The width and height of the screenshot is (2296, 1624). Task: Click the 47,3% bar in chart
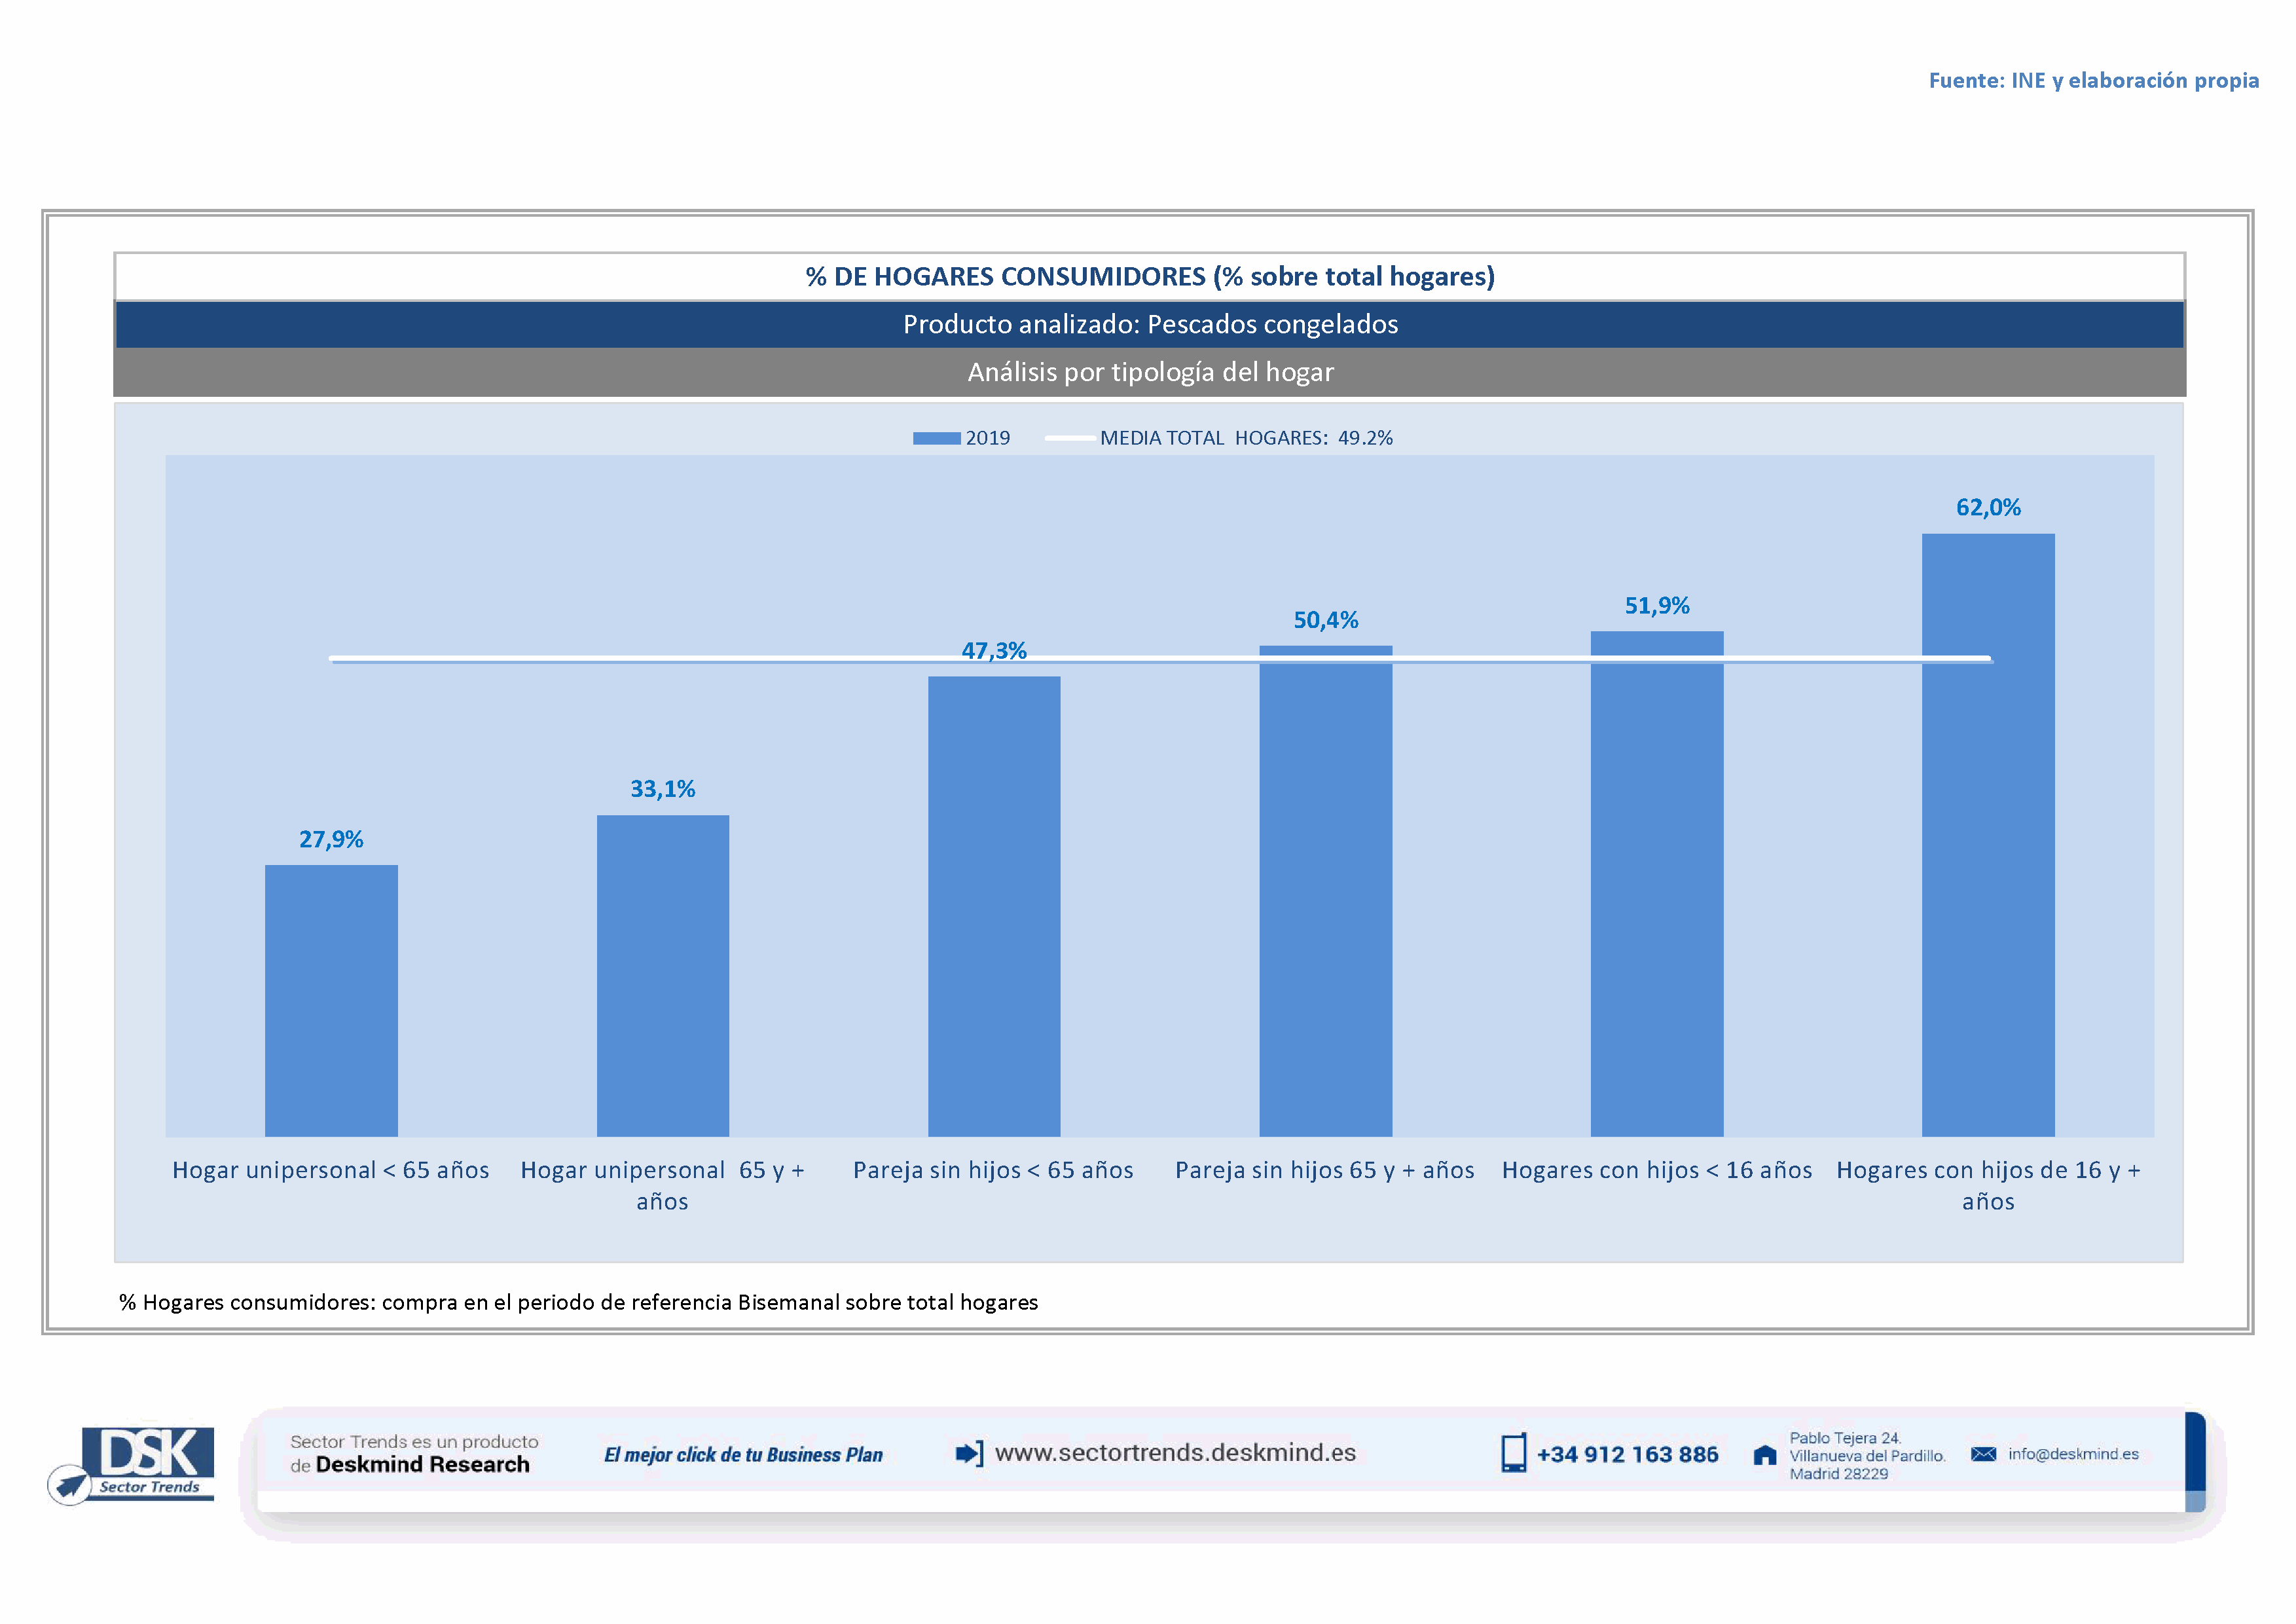[x=994, y=905]
